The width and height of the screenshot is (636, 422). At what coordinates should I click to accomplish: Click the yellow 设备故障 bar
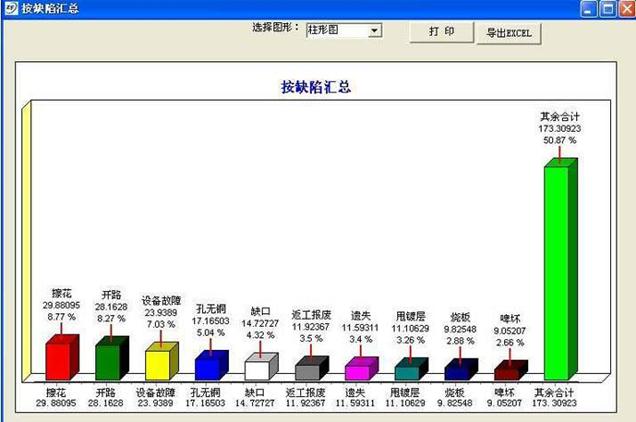pos(159,363)
